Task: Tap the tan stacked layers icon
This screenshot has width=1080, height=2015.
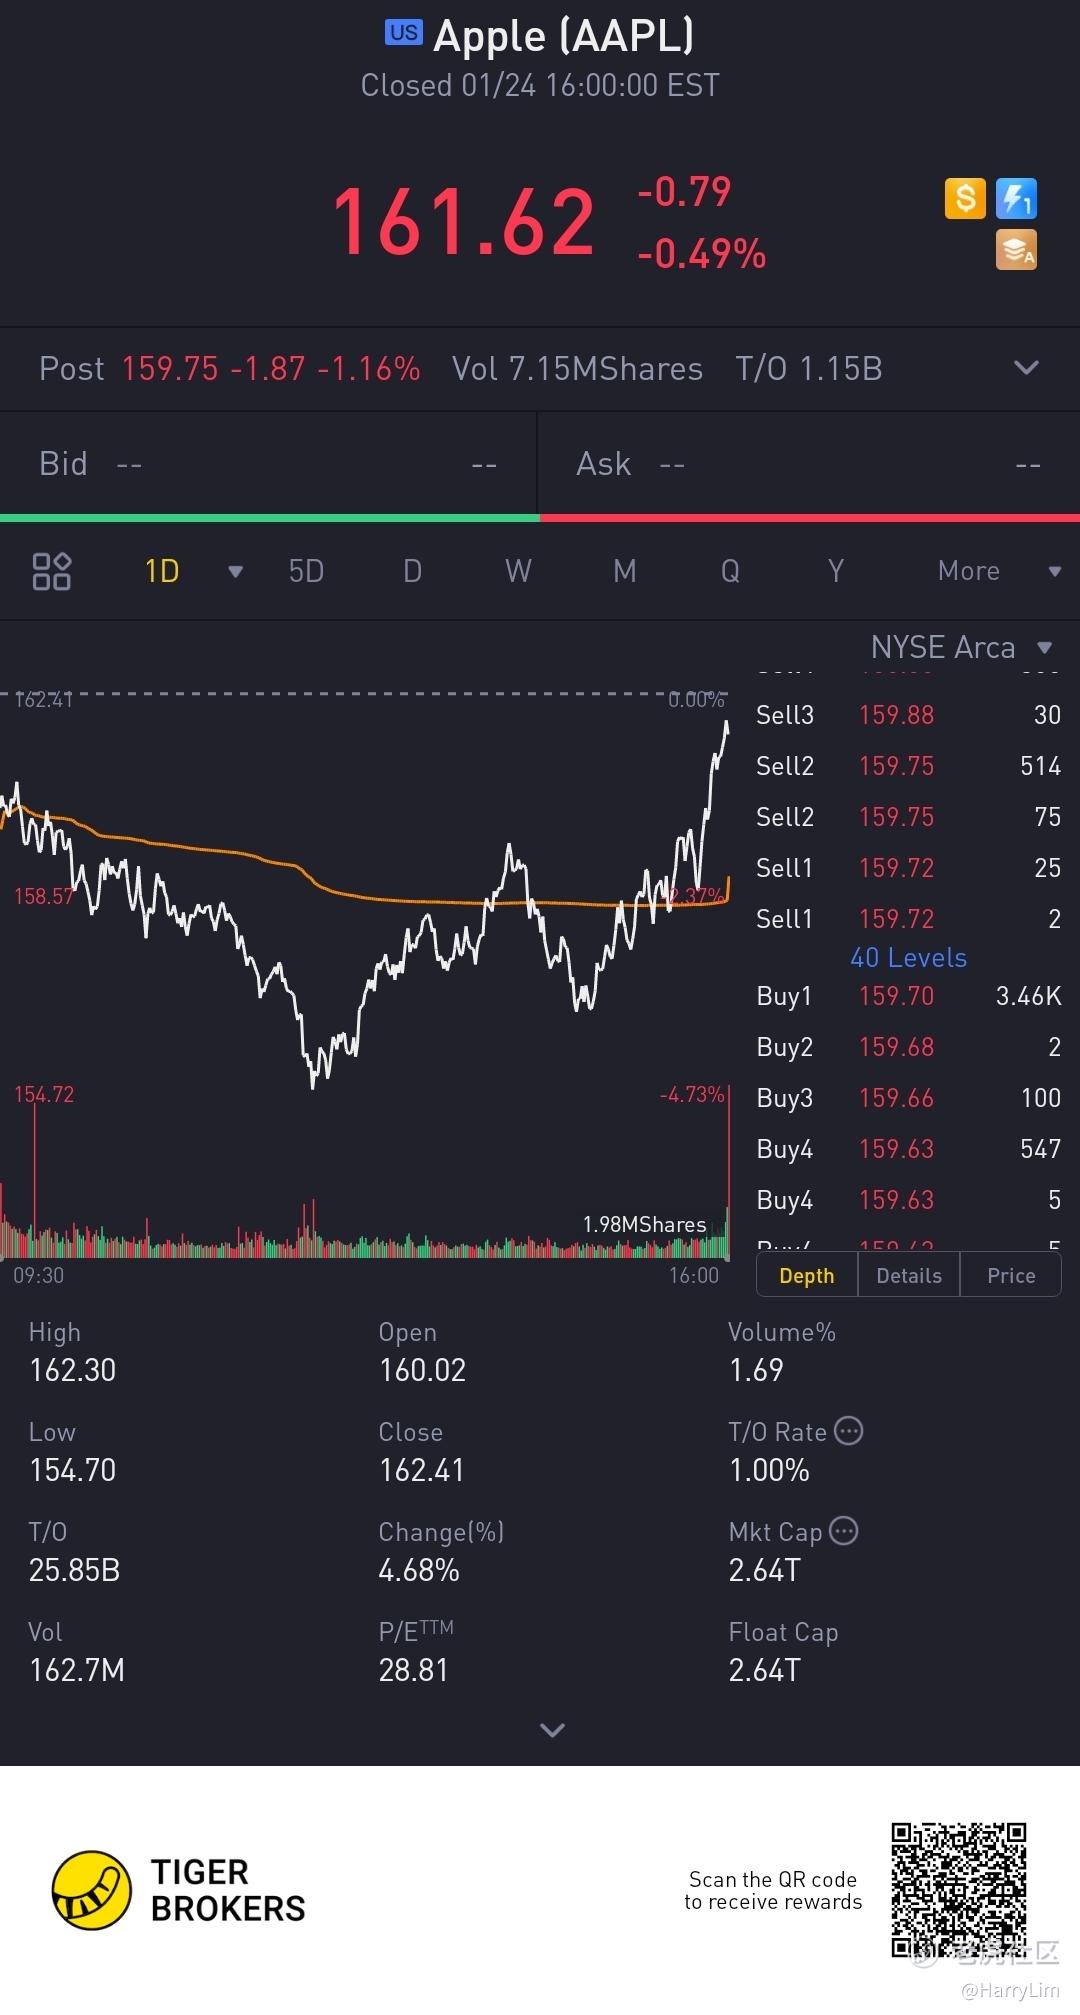Action: pyautogui.click(x=1016, y=250)
